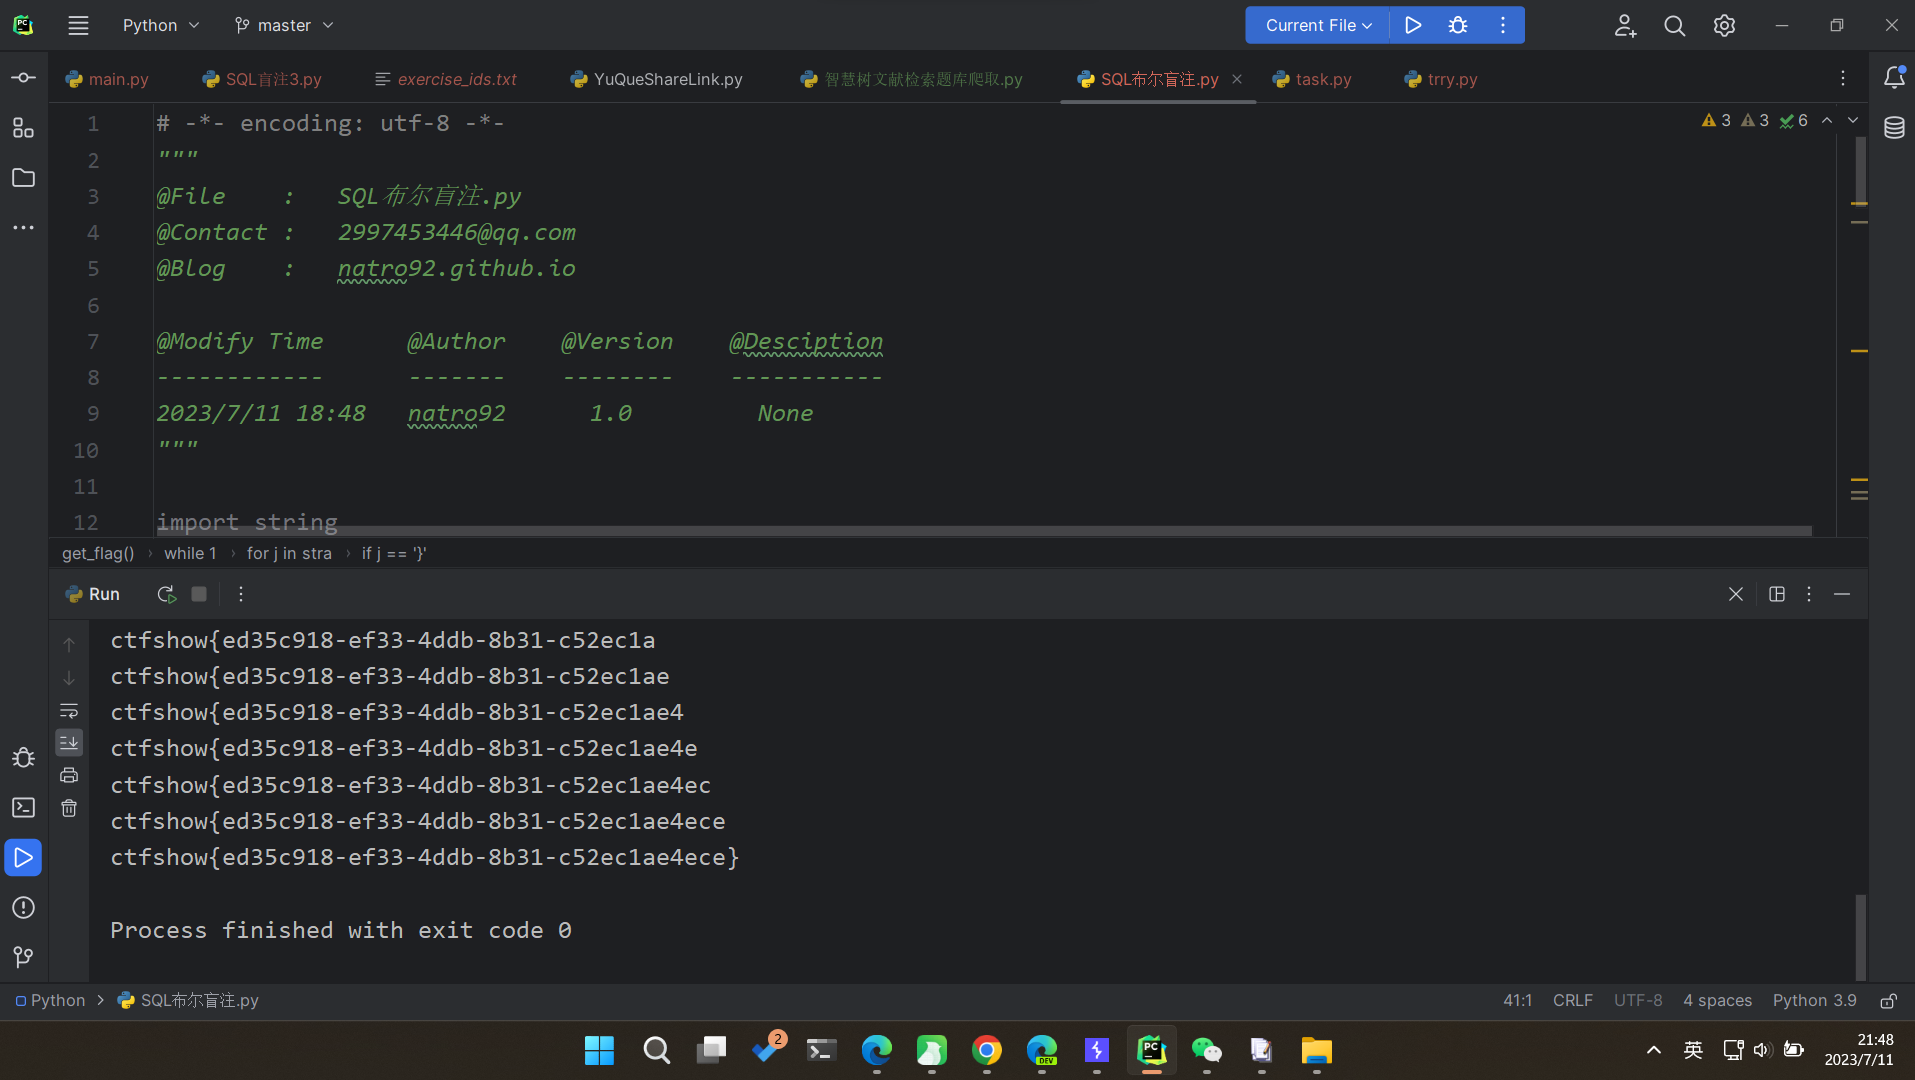This screenshot has height=1080, width=1915.
Task: Clear all console output
Action: click(69, 808)
